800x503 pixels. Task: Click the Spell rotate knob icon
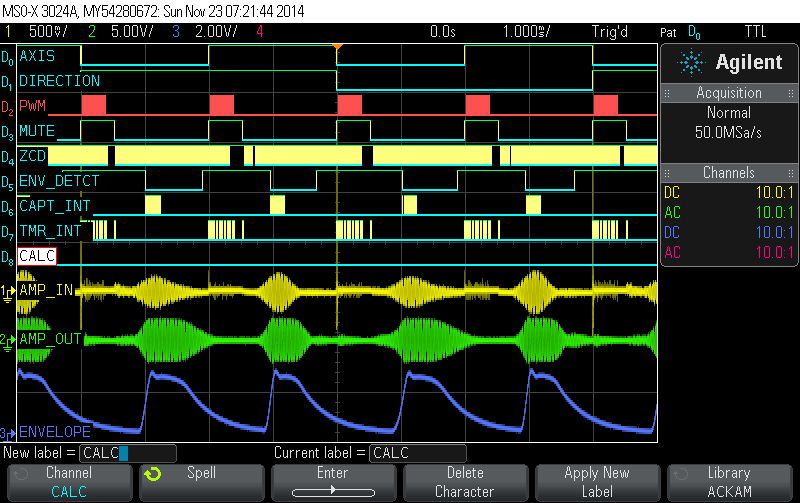153,474
